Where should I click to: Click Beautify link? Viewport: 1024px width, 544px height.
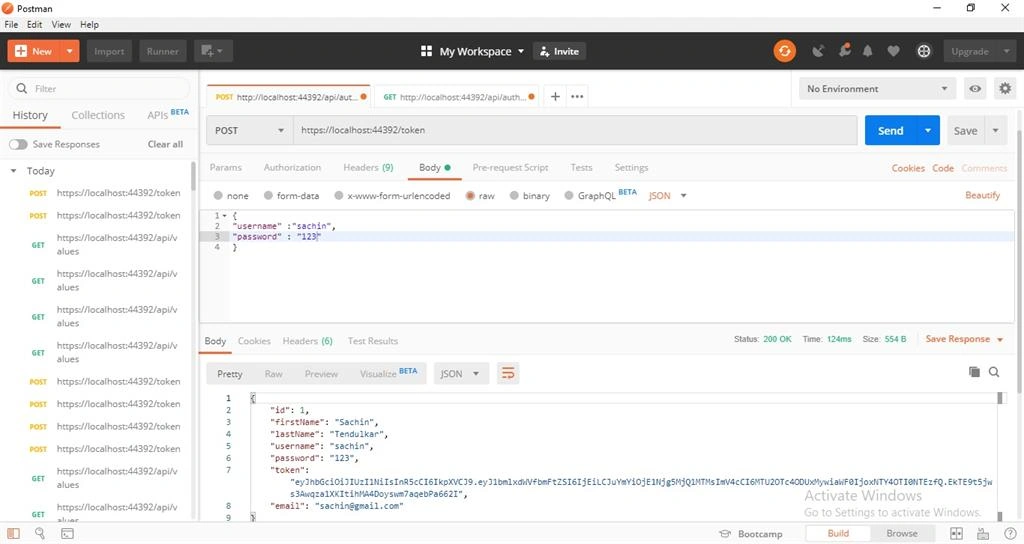[x=982, y=195]
